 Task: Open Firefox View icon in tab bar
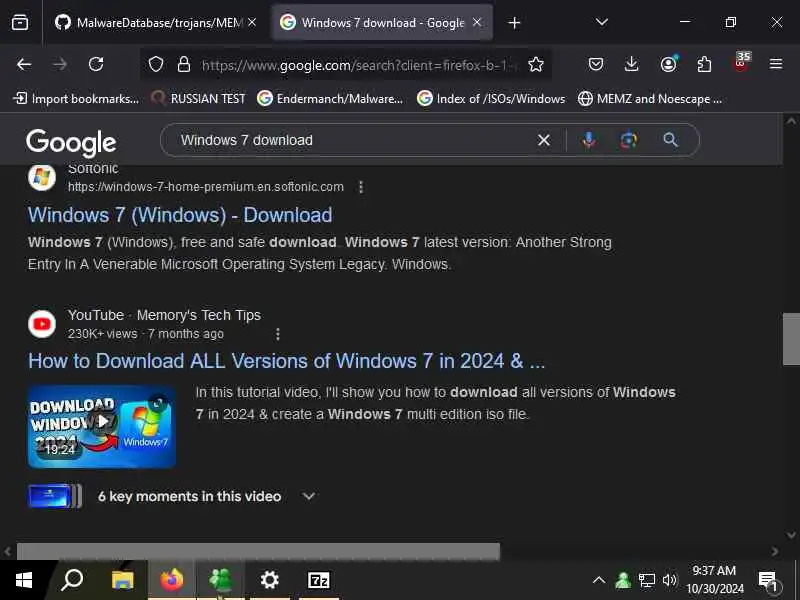pyautogui.click(x=20, y=22)
